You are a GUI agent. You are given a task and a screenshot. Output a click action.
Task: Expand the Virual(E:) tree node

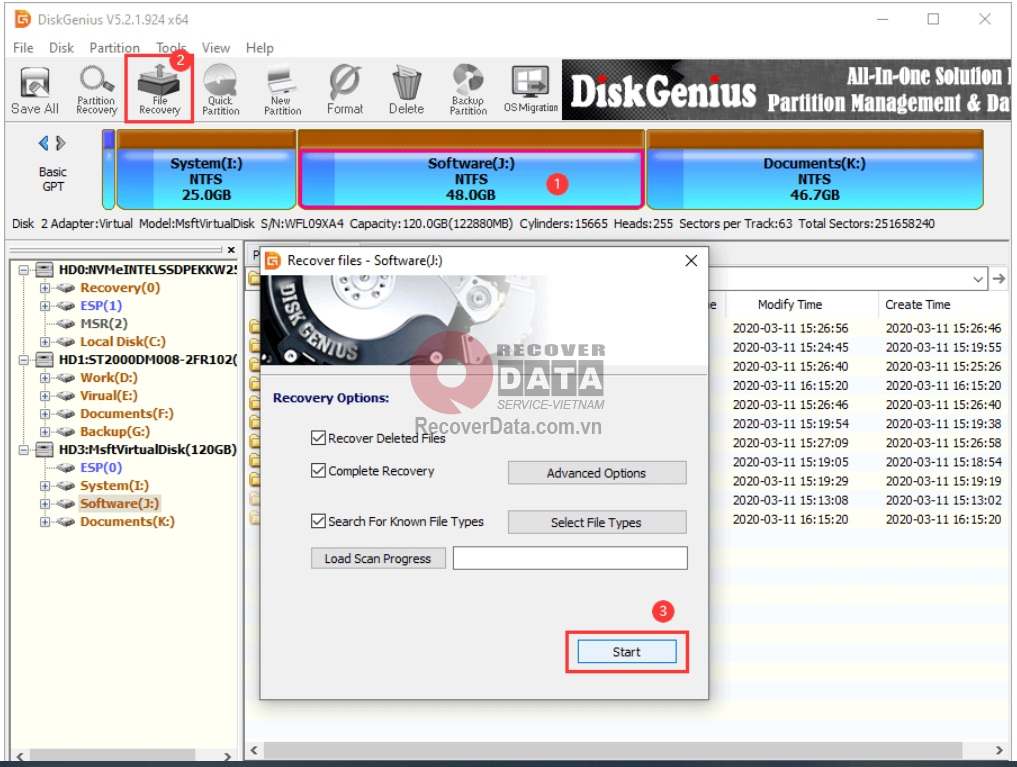[45, 395]
